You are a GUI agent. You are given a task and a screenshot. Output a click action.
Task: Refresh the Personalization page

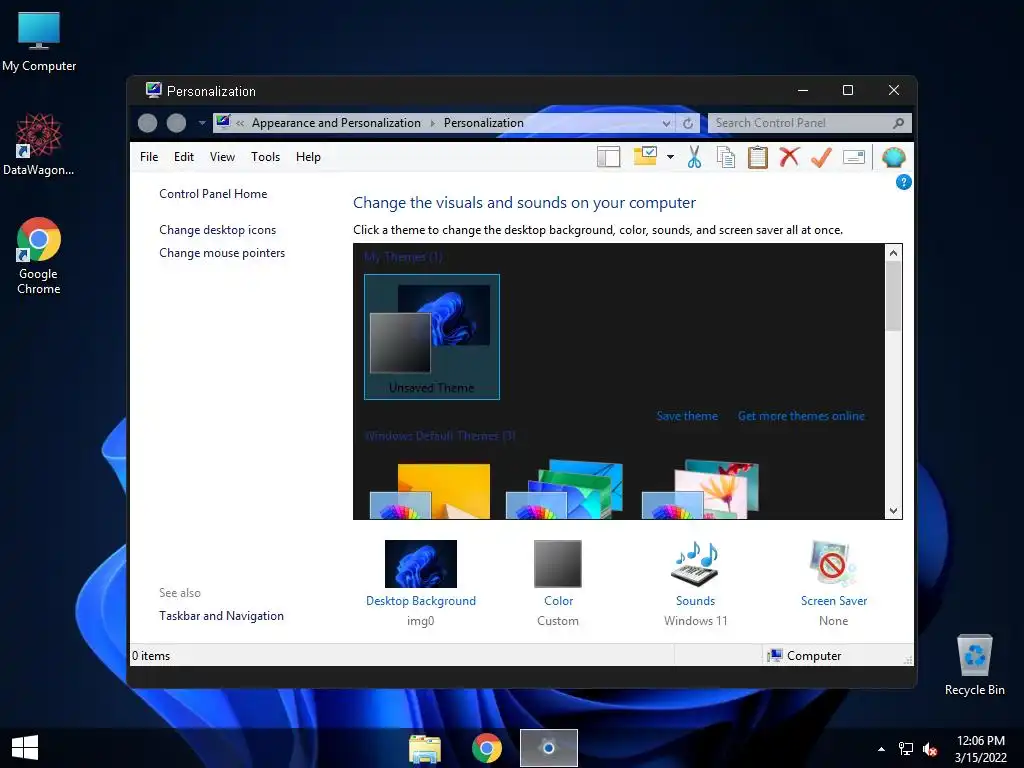pyautogui.click(x=688, y=123)
